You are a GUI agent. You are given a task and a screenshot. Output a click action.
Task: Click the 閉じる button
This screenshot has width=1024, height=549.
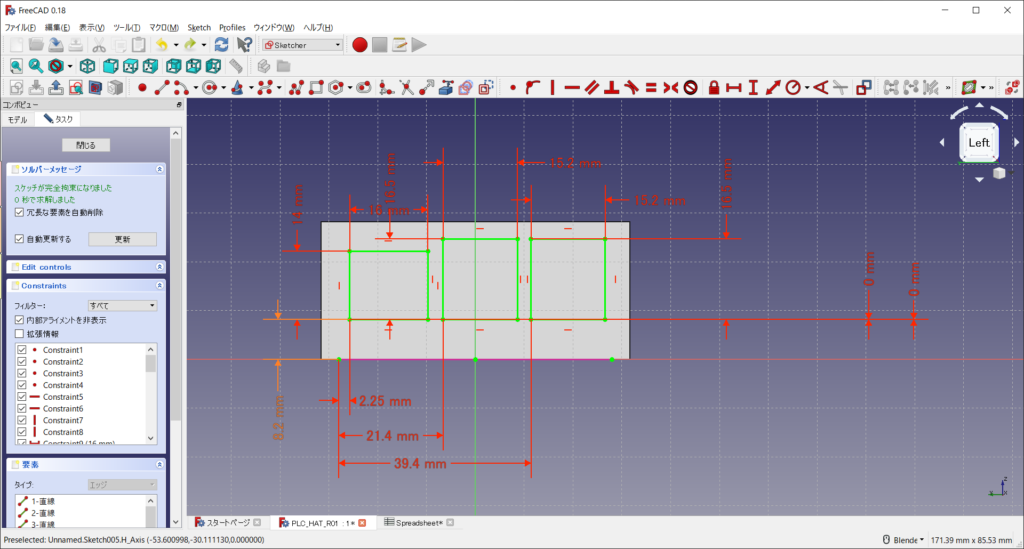click(x=86, y=145)
